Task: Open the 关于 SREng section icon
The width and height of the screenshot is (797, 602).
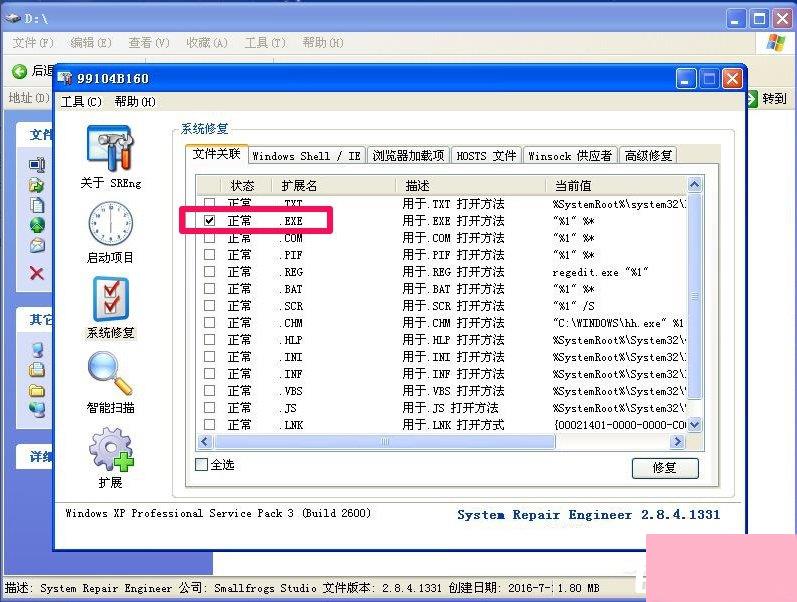Action: (110, 148)
